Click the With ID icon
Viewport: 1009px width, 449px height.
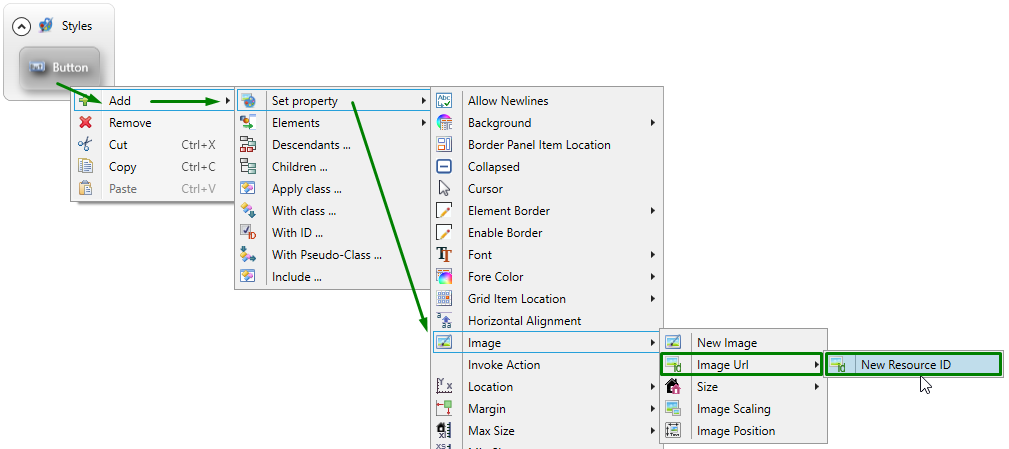pos(249,233)
